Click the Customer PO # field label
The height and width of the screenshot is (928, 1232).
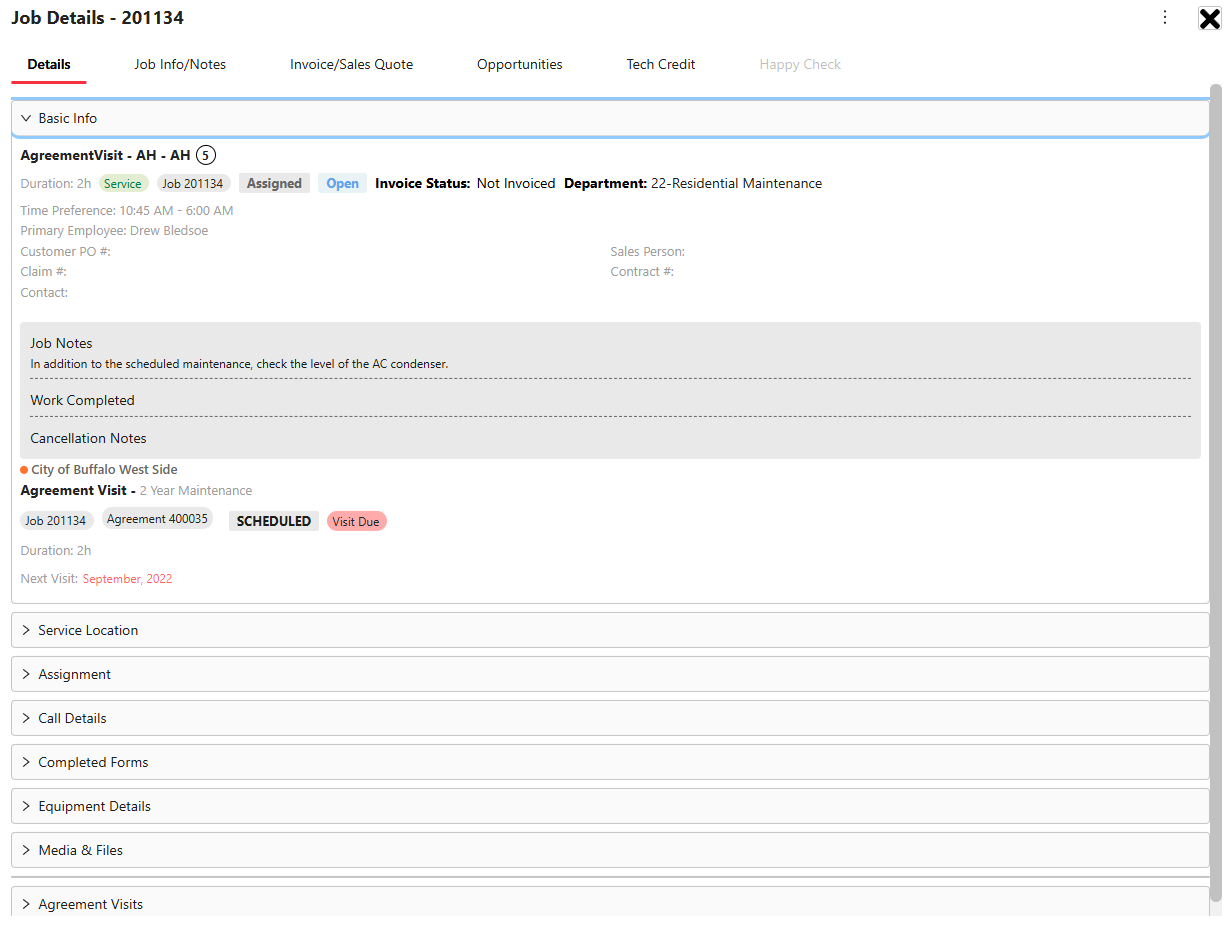click(65, 252)
